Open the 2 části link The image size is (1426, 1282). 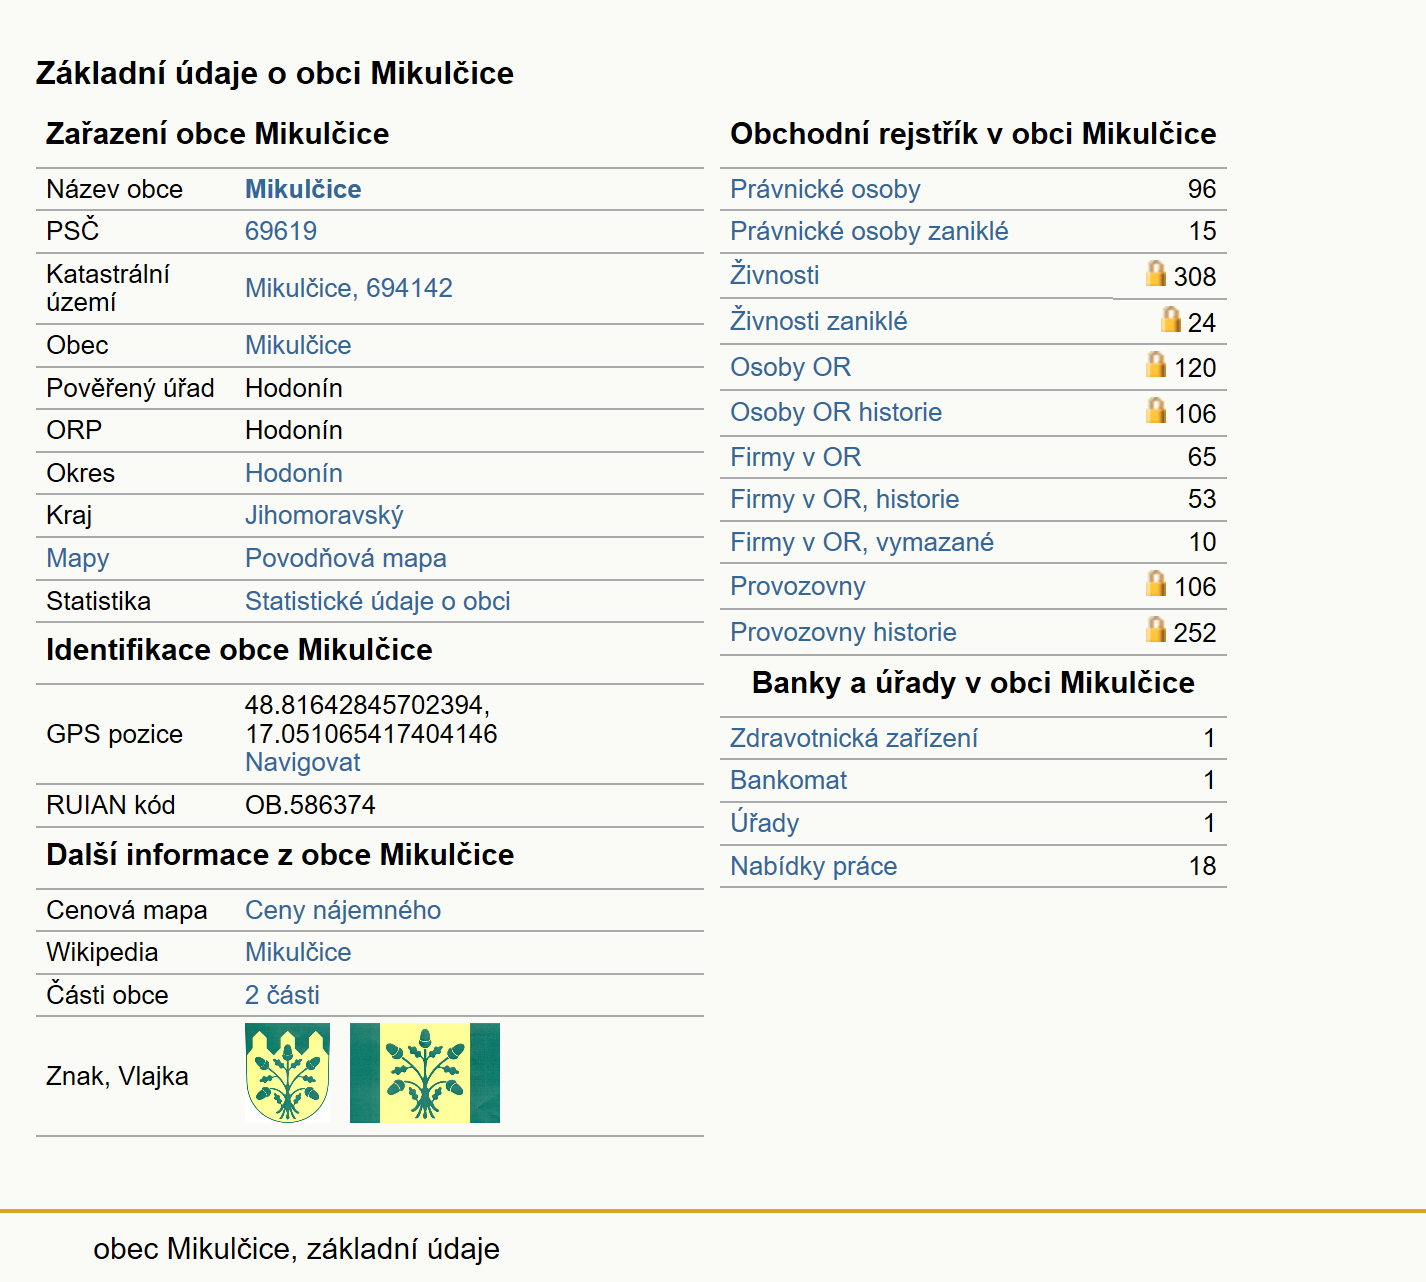[282, 995]
